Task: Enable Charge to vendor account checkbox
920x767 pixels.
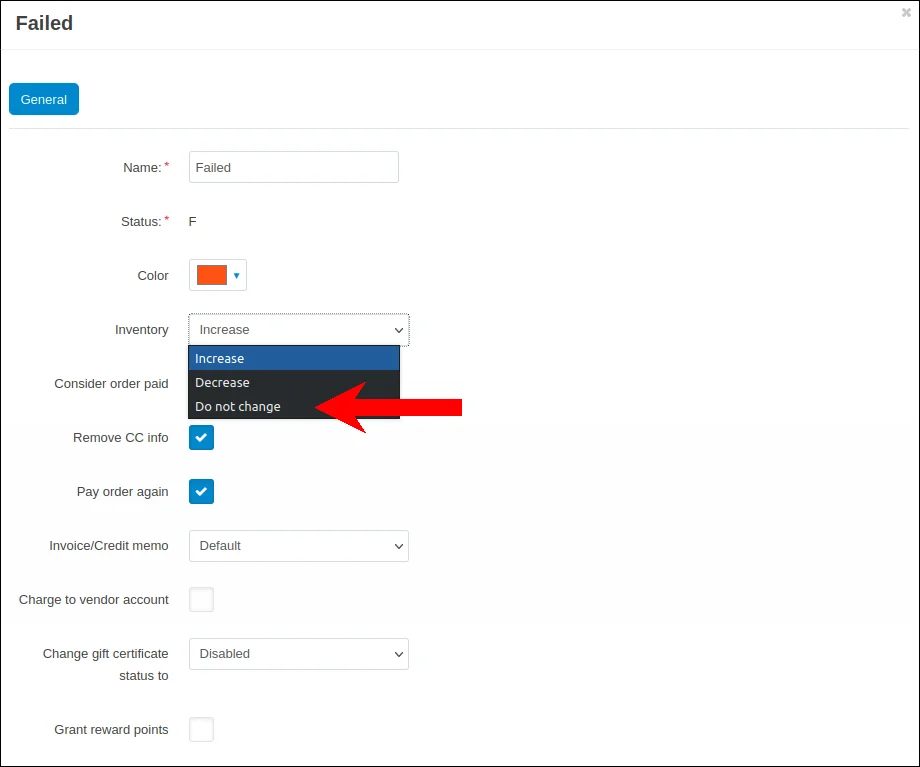Action: pos(201,600)
